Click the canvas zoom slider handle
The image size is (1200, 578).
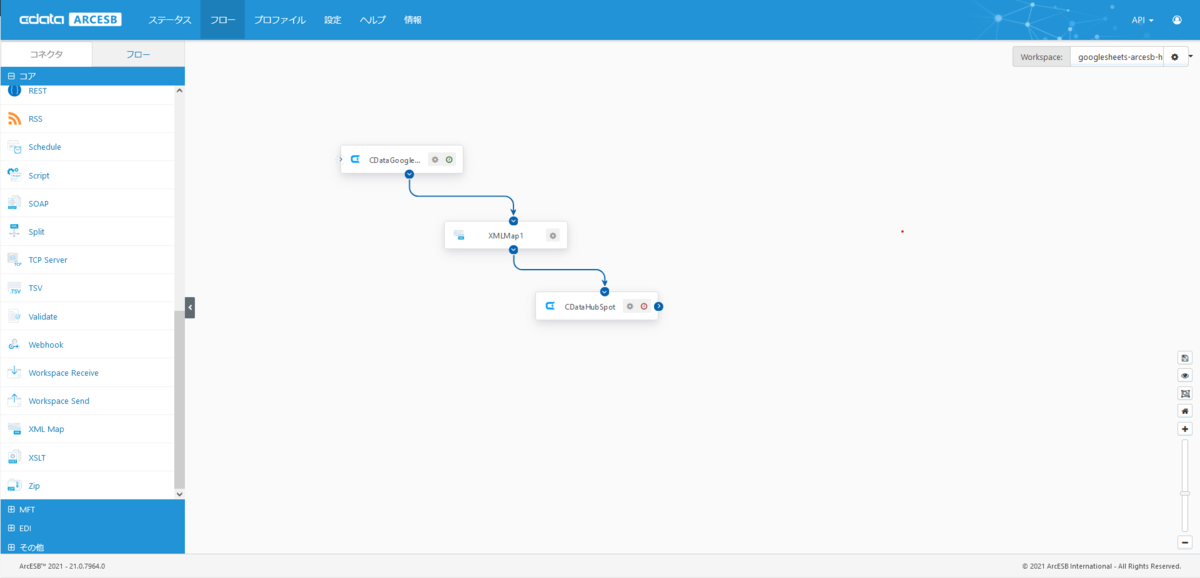[1185, 493]
